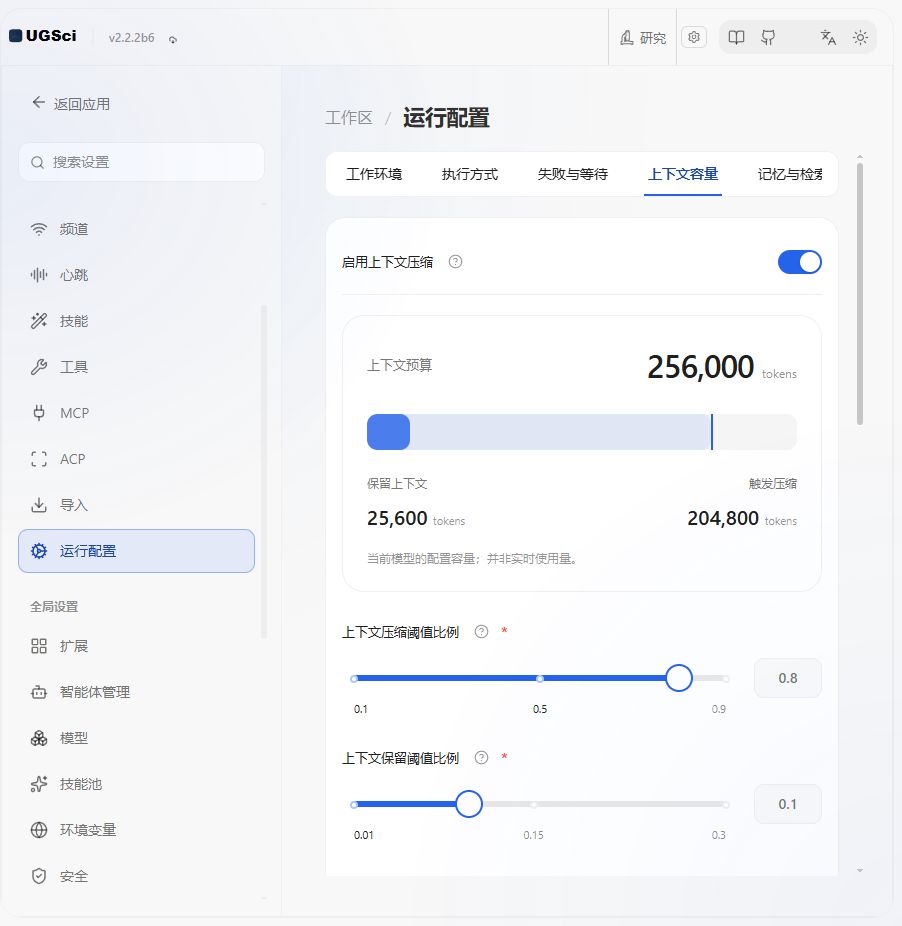Select 运行配置 in the sidebar
Viewport: 902px width, 926px height.
pyautogui.click(x=136, y=551)
